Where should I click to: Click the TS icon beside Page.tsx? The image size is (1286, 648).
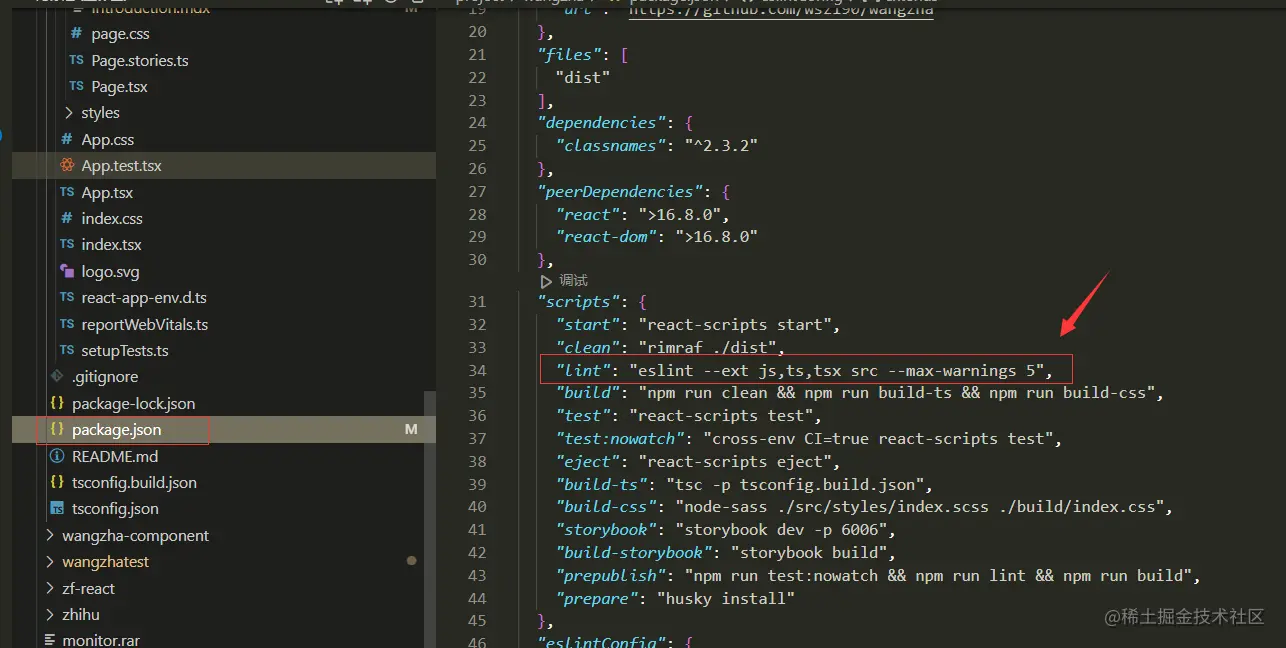click(77, 86)
